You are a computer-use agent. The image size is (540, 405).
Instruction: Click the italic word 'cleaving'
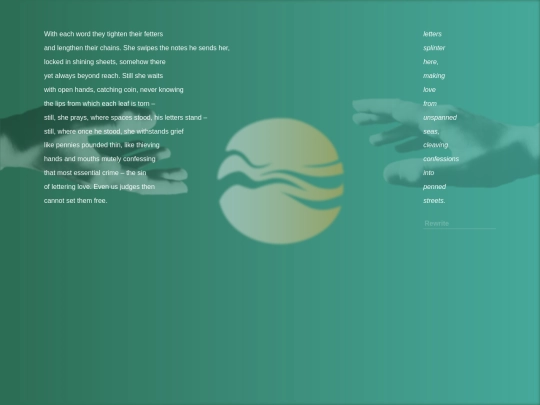(x=436, y=145)
